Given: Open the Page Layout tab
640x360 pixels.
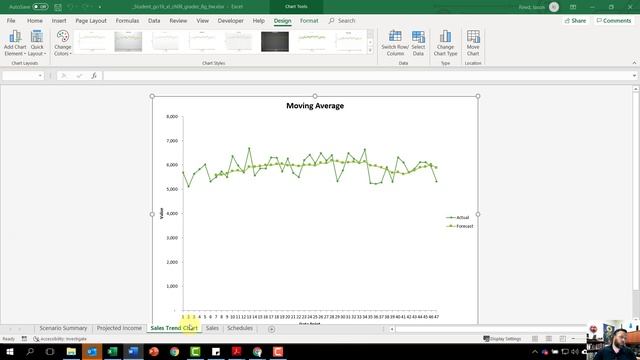Looking at the screenshot, I should tap(91, 20).
